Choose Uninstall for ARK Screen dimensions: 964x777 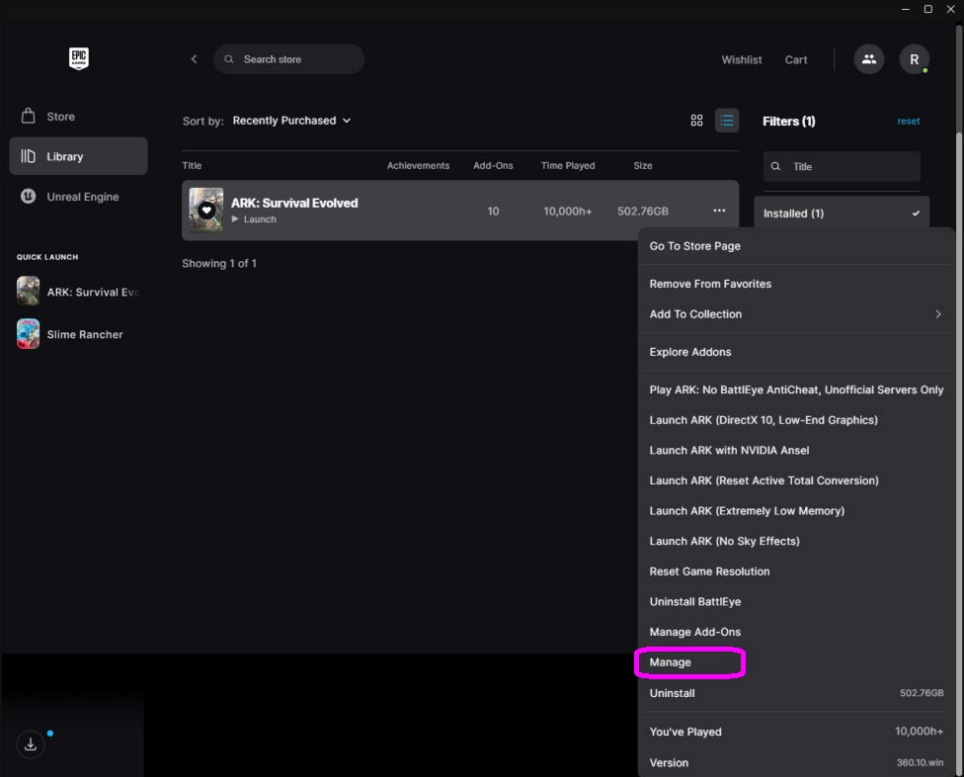coord(796,693)
